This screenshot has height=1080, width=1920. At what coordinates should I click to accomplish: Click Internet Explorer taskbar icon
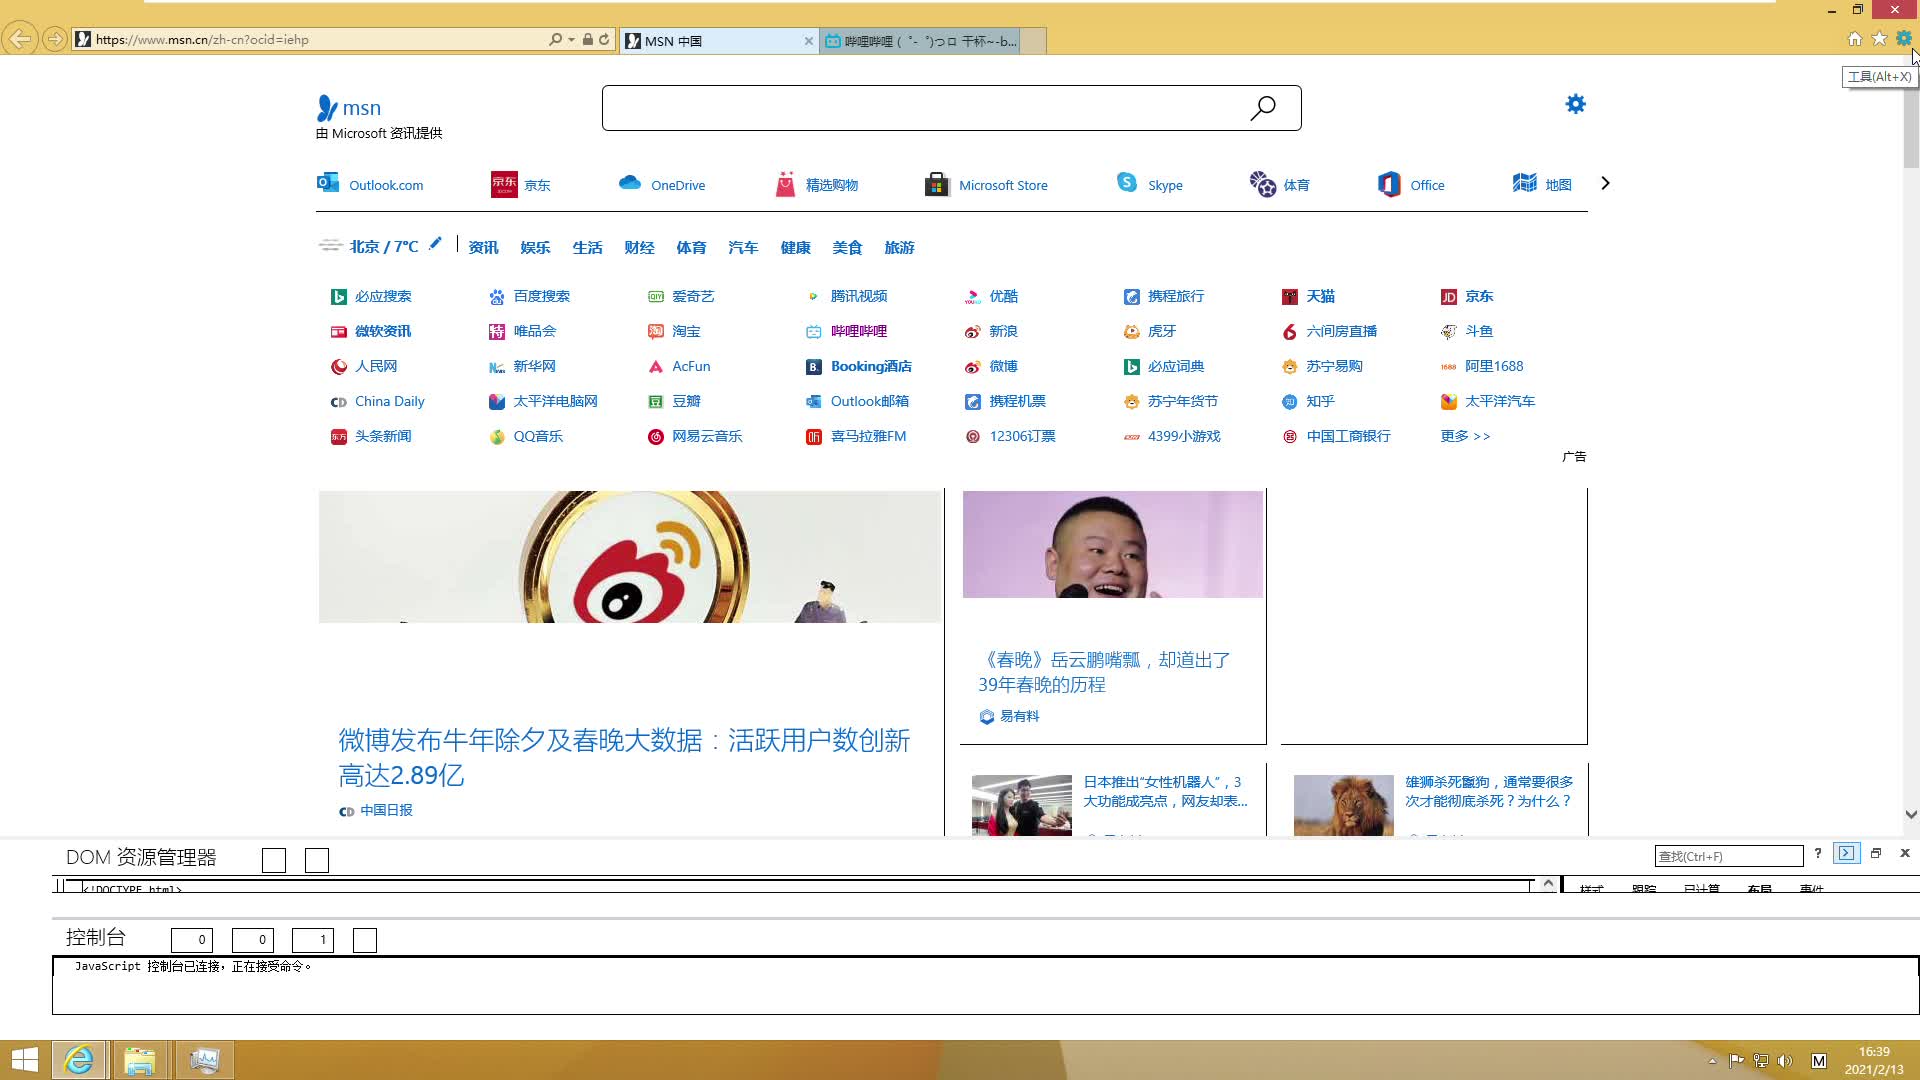click(x=79, y=1060)
